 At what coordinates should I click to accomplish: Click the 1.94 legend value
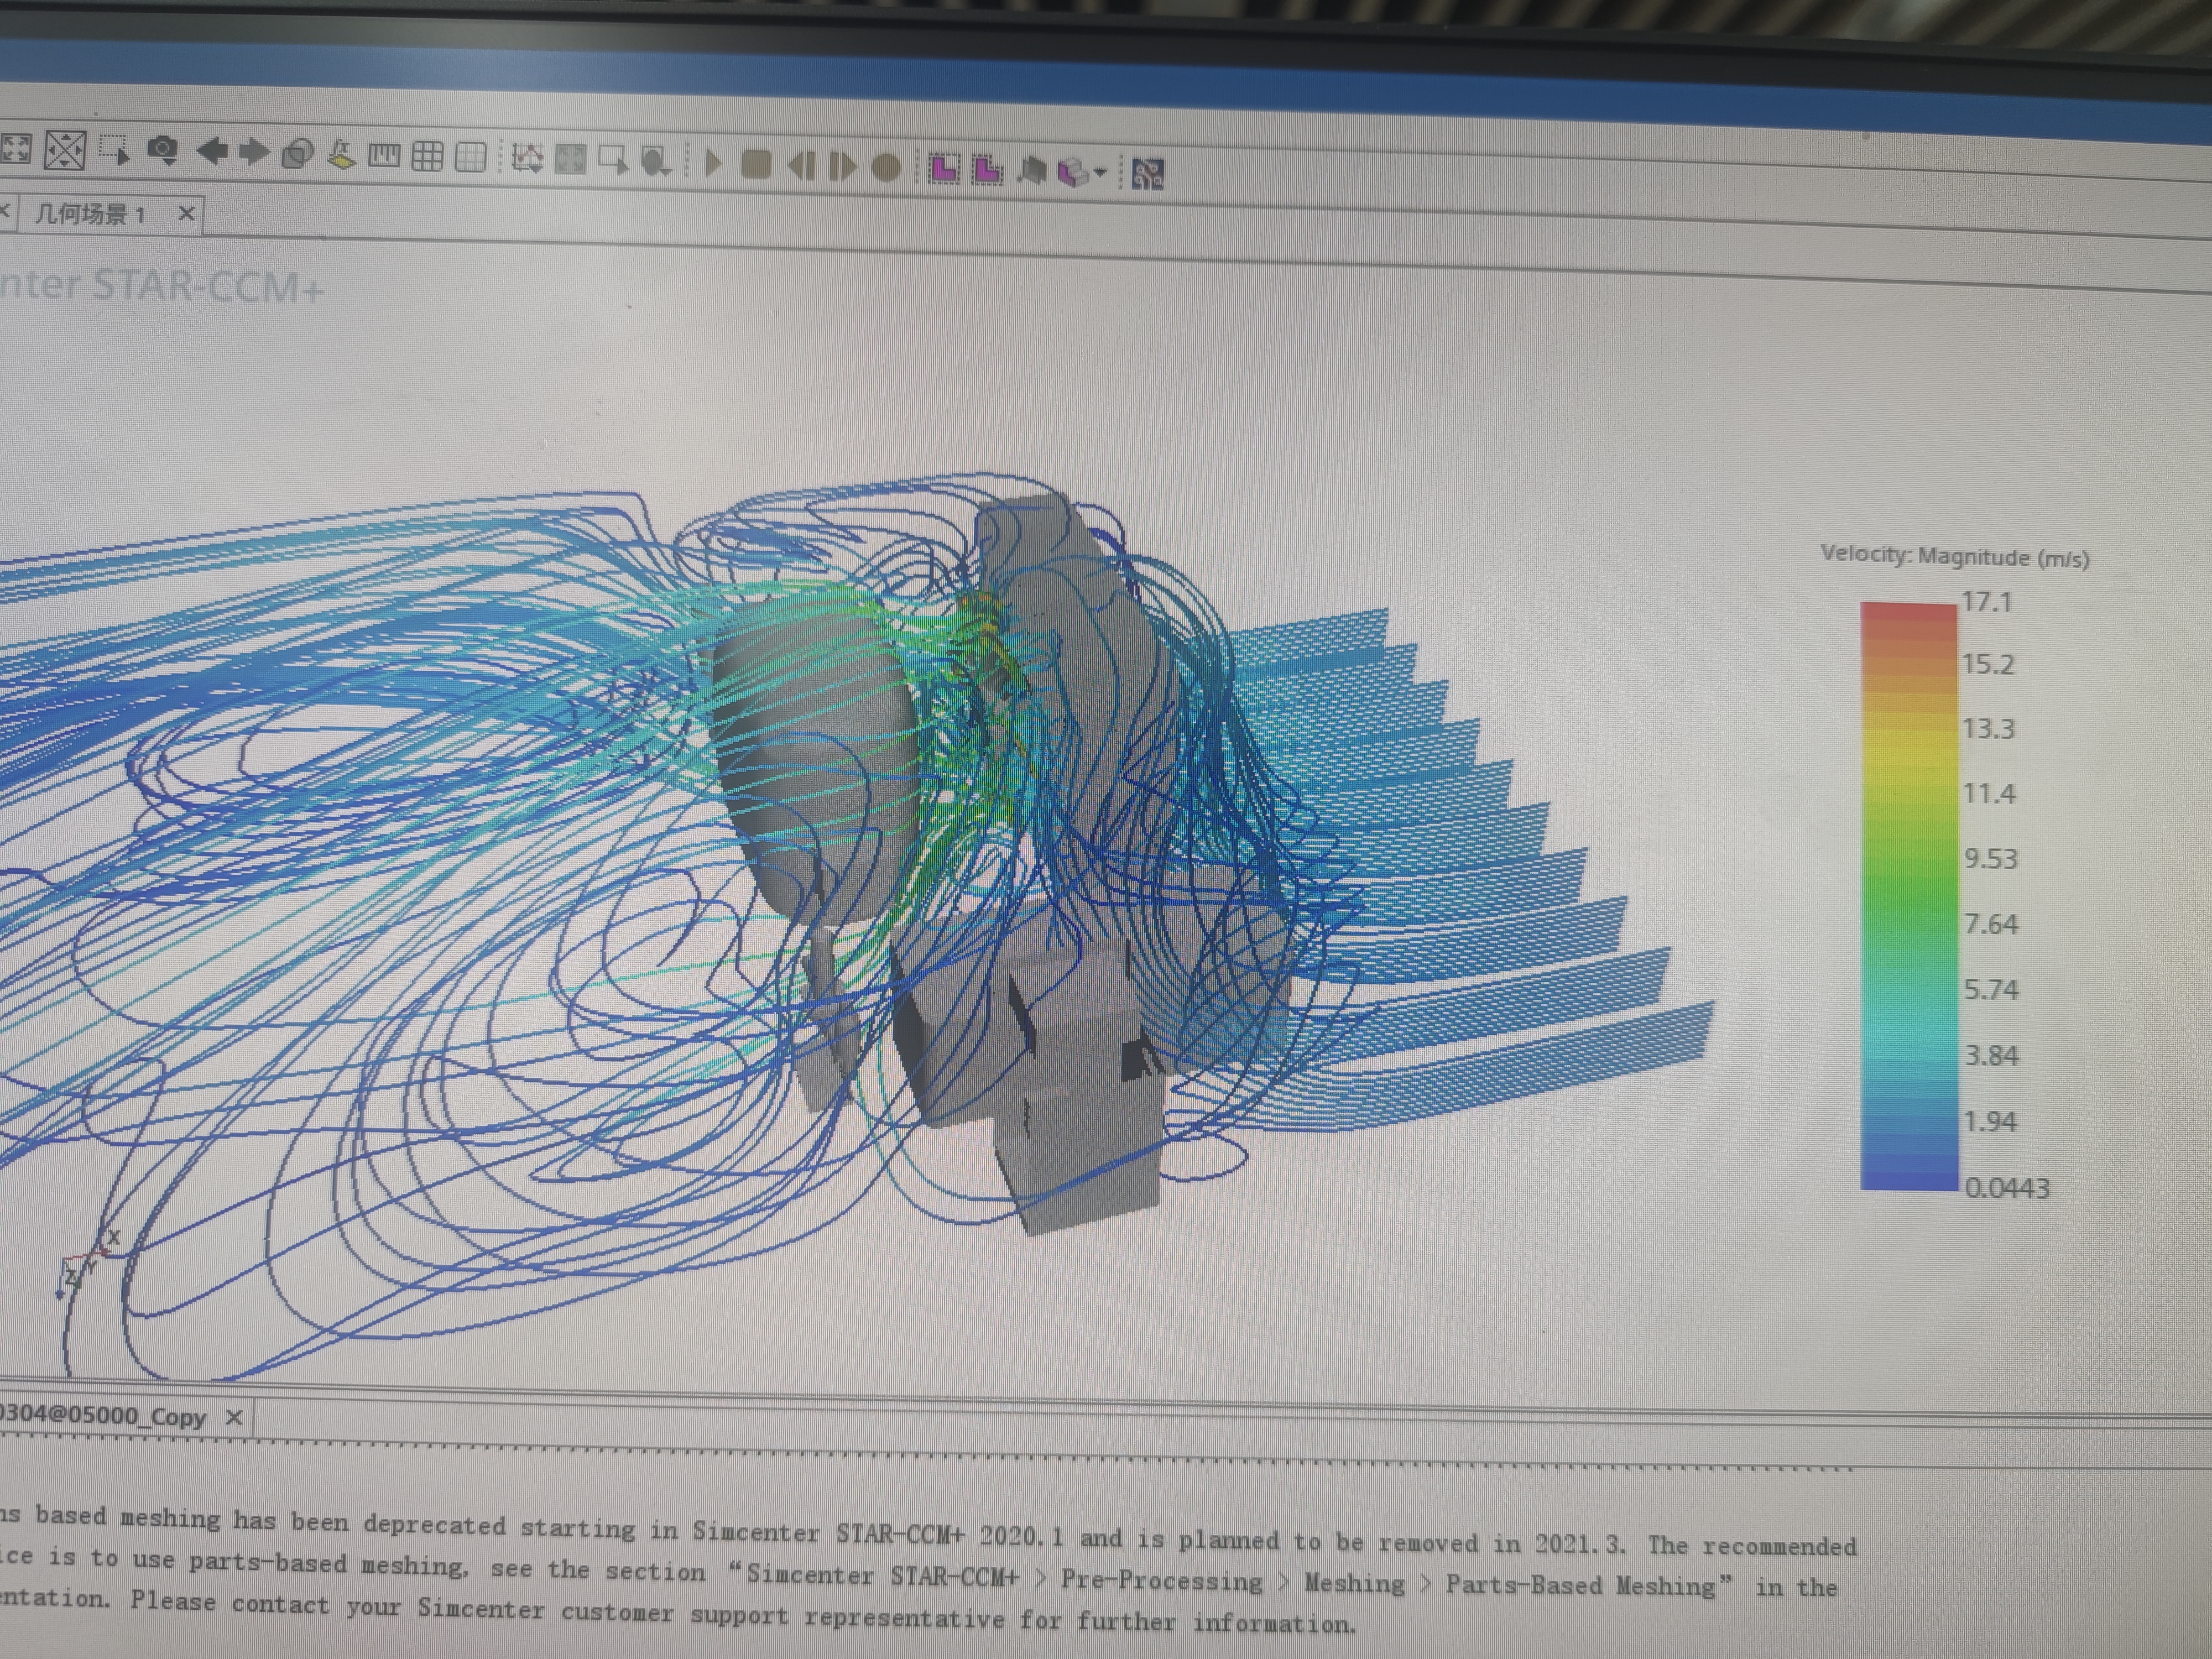[x=1990, y=1122]
